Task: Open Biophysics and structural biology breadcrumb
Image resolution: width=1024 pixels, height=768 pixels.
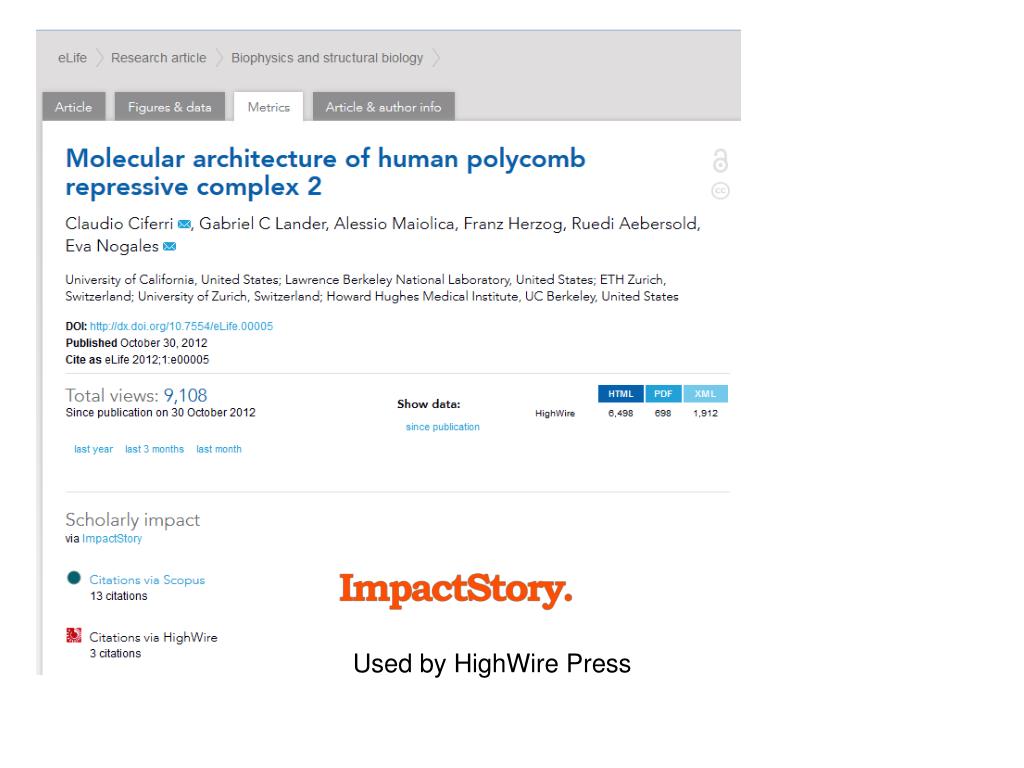Action: (327, 58)
